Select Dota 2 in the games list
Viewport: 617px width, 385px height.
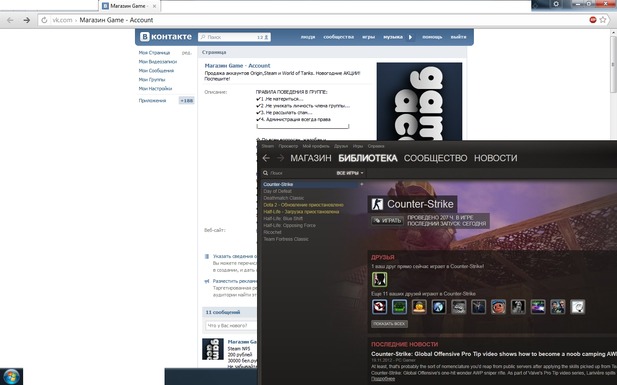pyautogui.click(x=303, y=205)
